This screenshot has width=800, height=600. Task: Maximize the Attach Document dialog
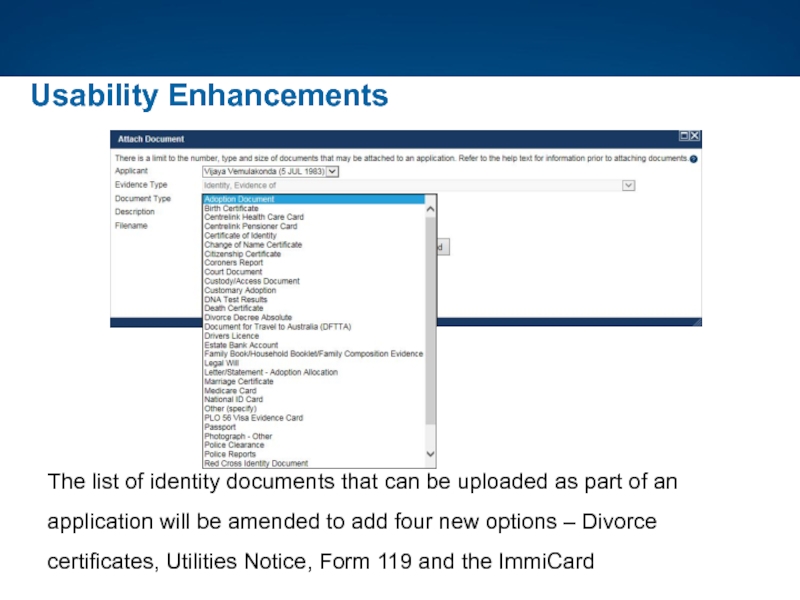click(683, 137)
